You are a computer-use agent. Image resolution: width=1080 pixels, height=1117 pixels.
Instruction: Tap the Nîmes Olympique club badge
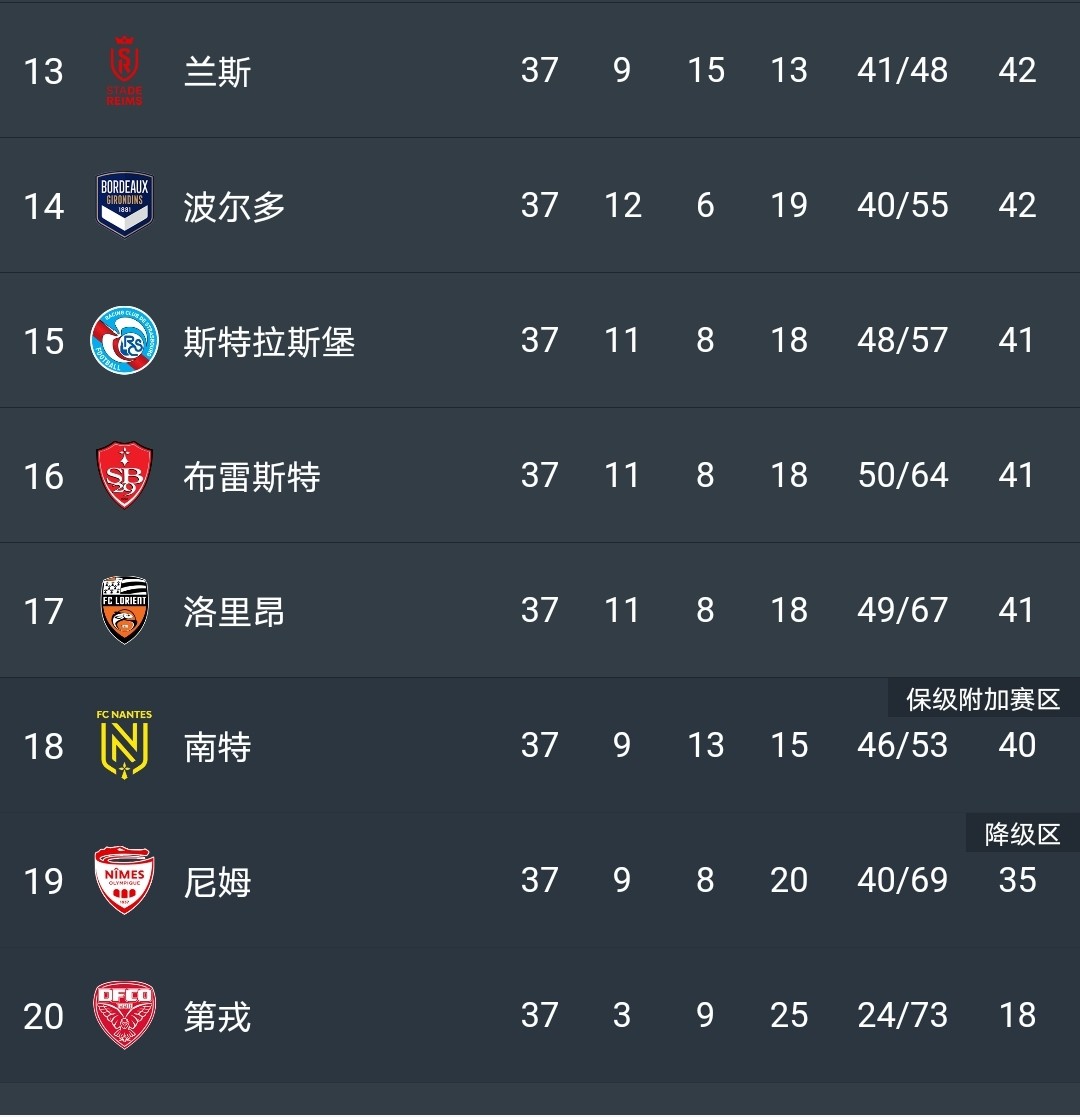pos(125,880)
